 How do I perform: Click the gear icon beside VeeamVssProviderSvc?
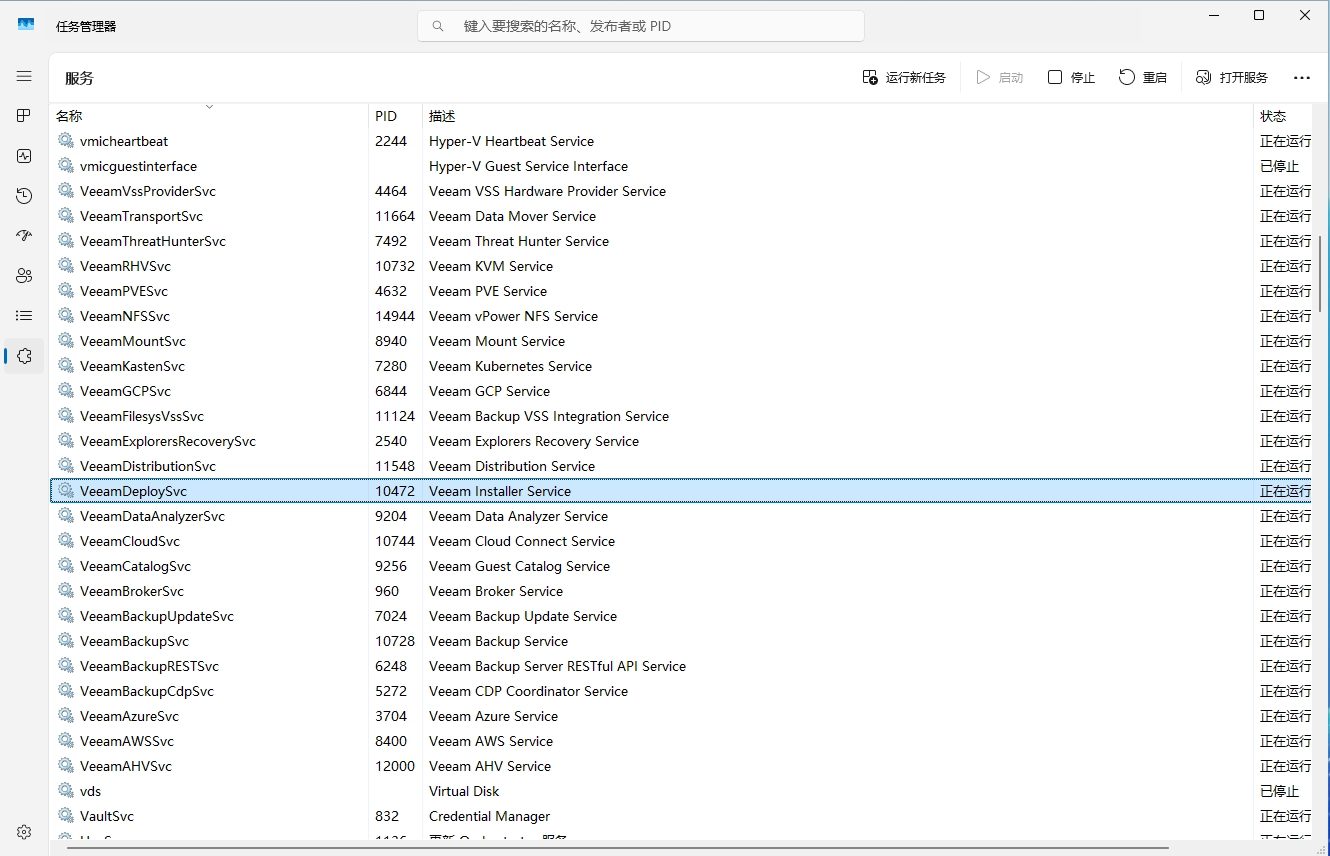[x=66, y=191]
